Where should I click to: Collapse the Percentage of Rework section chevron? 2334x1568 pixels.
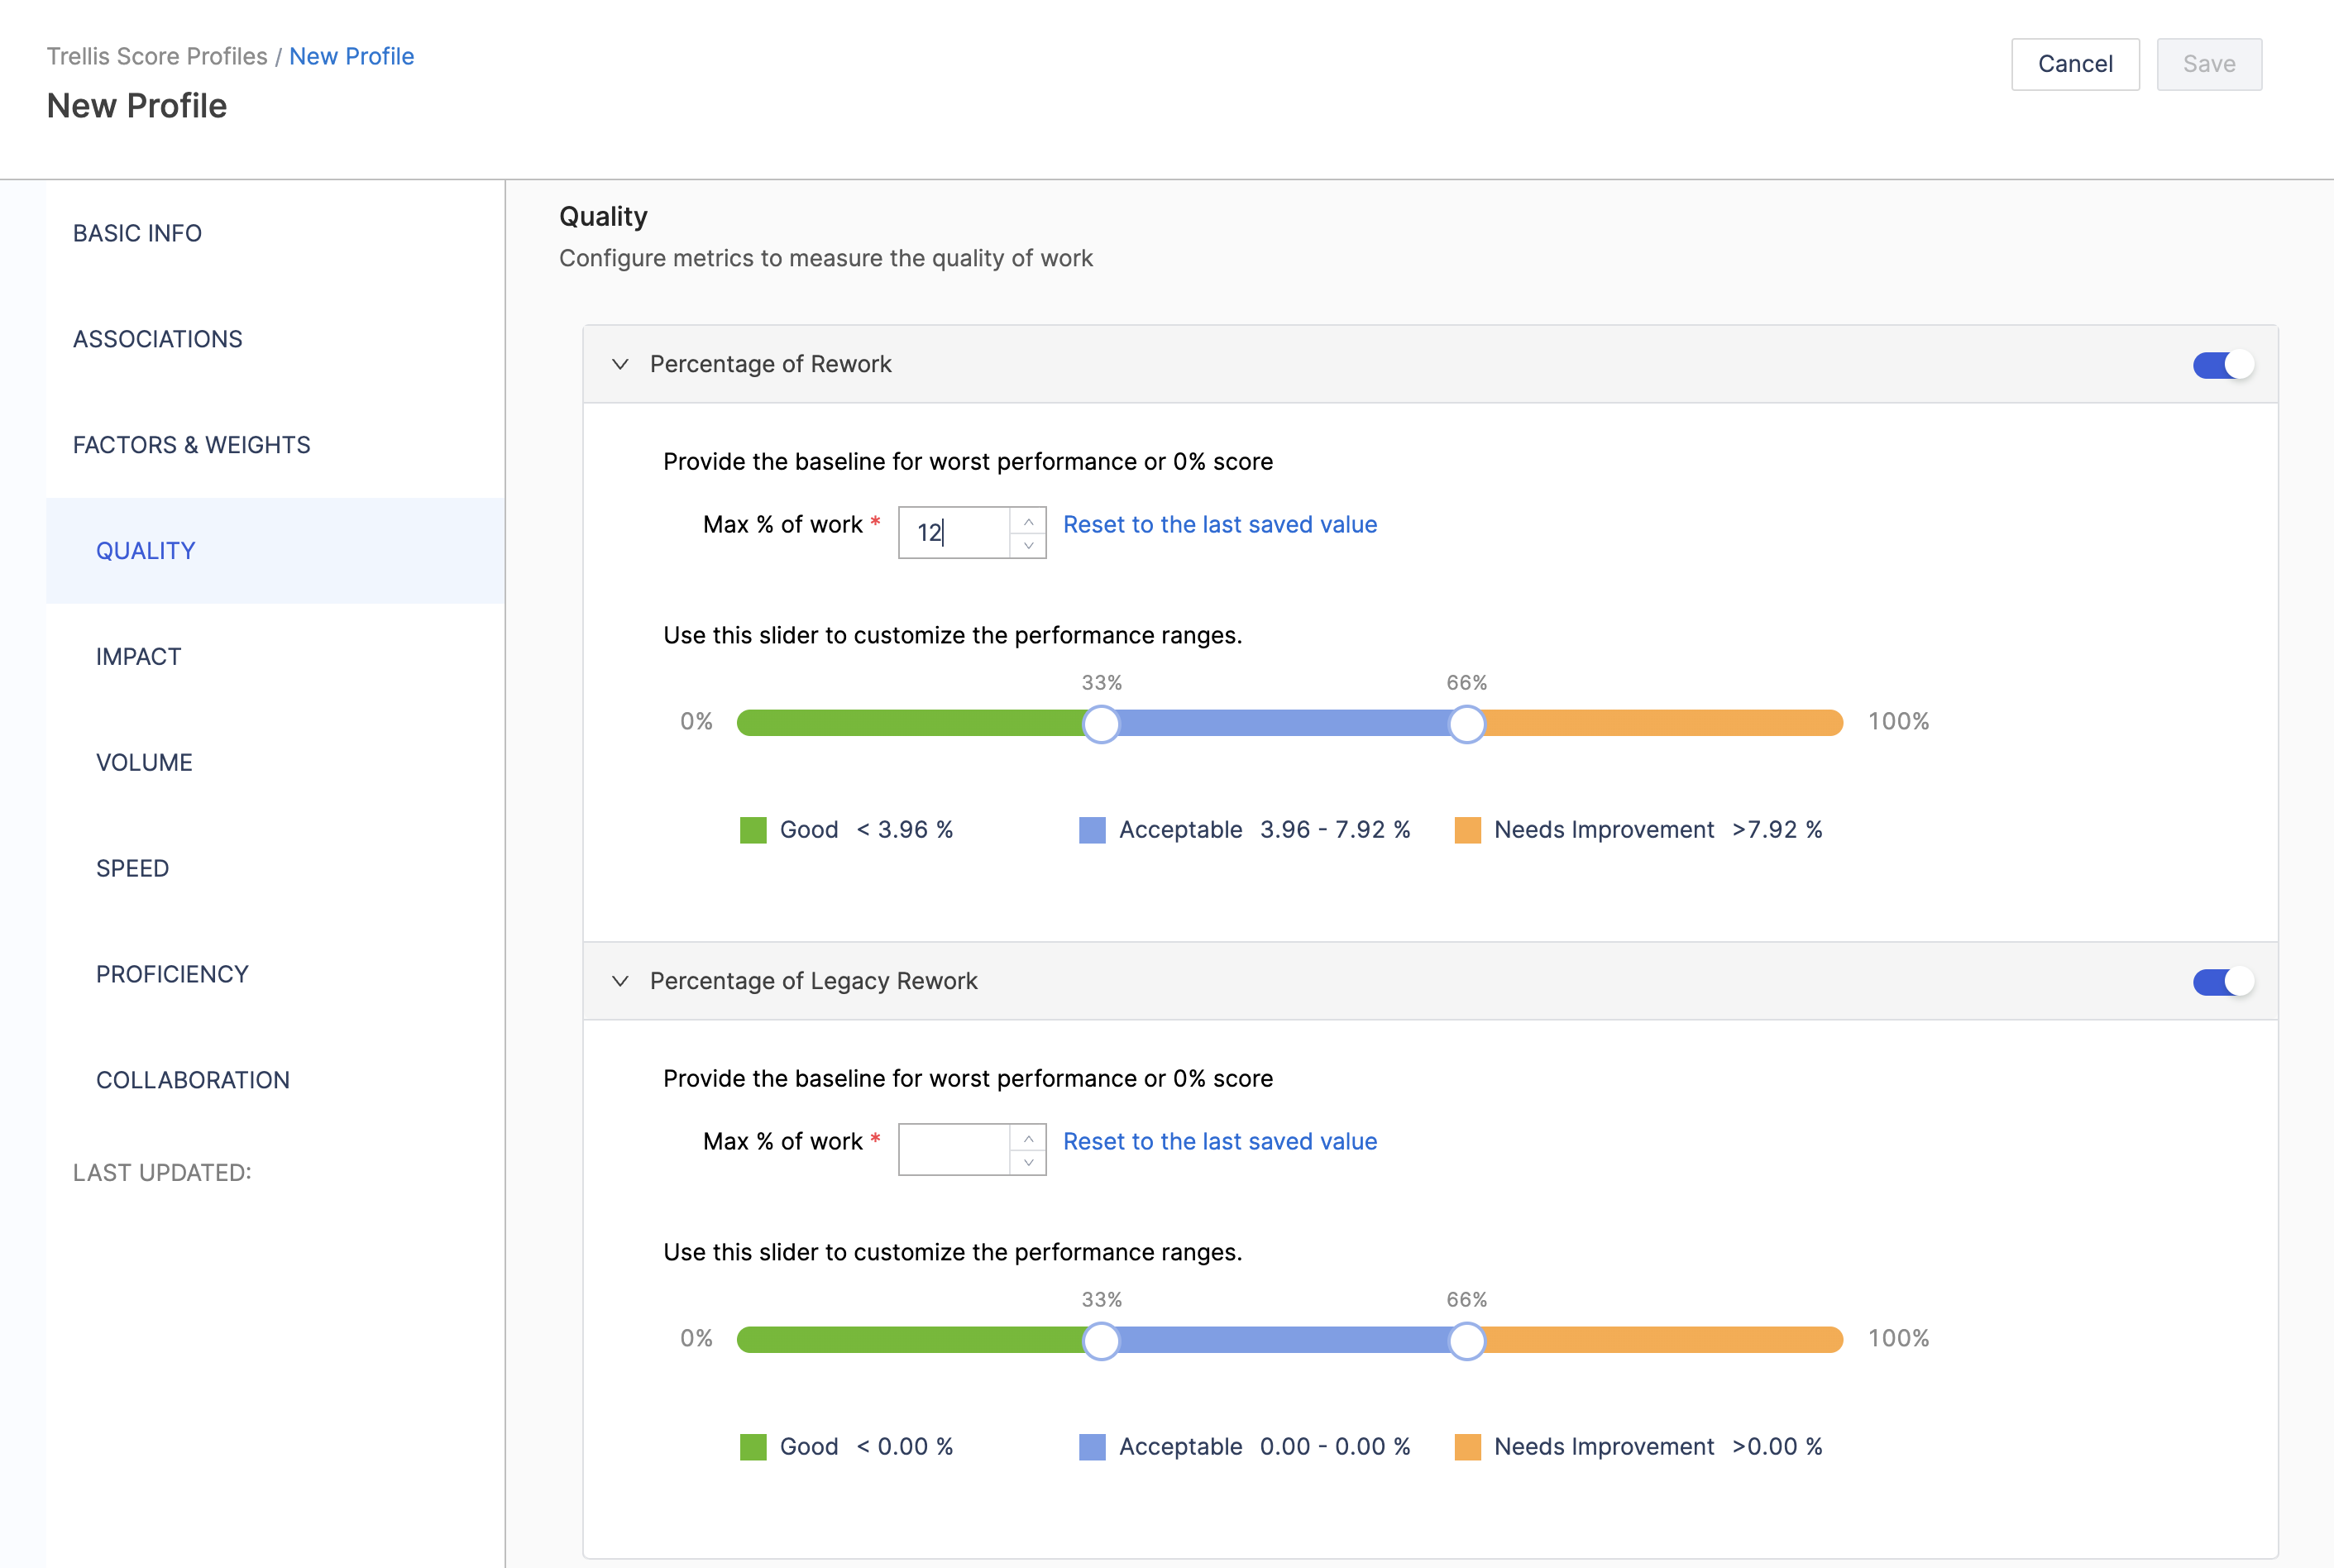click(620, 364)
